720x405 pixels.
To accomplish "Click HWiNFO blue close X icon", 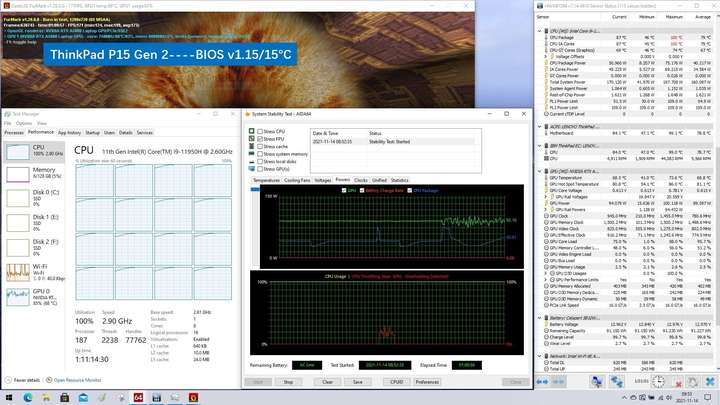I will point(710,382).
